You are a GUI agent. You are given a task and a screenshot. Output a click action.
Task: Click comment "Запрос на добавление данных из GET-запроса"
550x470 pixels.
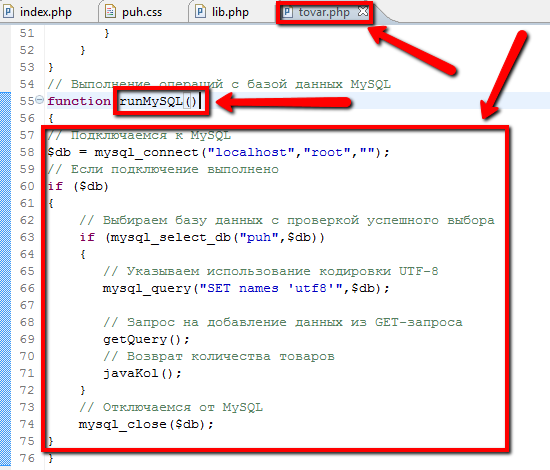tap(283, 322)
